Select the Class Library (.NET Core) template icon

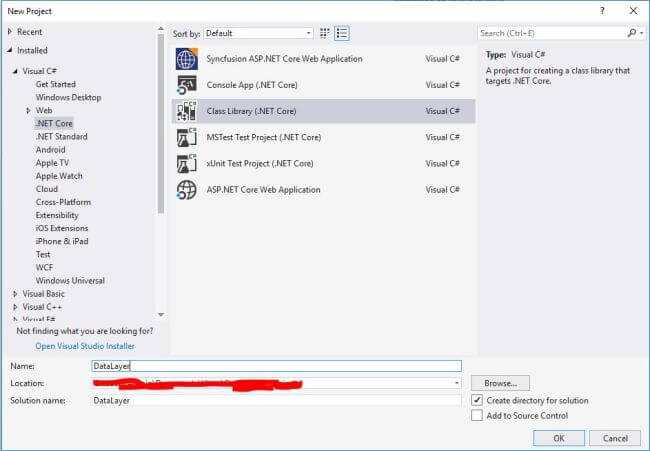(x=187, y=111)
